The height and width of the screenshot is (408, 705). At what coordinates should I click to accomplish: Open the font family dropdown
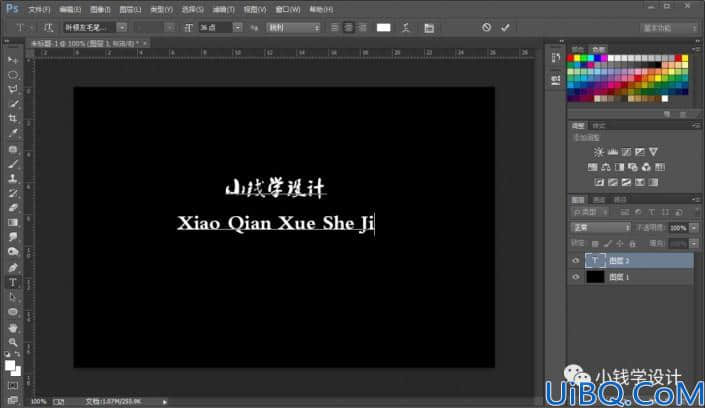click(x=122, y=28)
